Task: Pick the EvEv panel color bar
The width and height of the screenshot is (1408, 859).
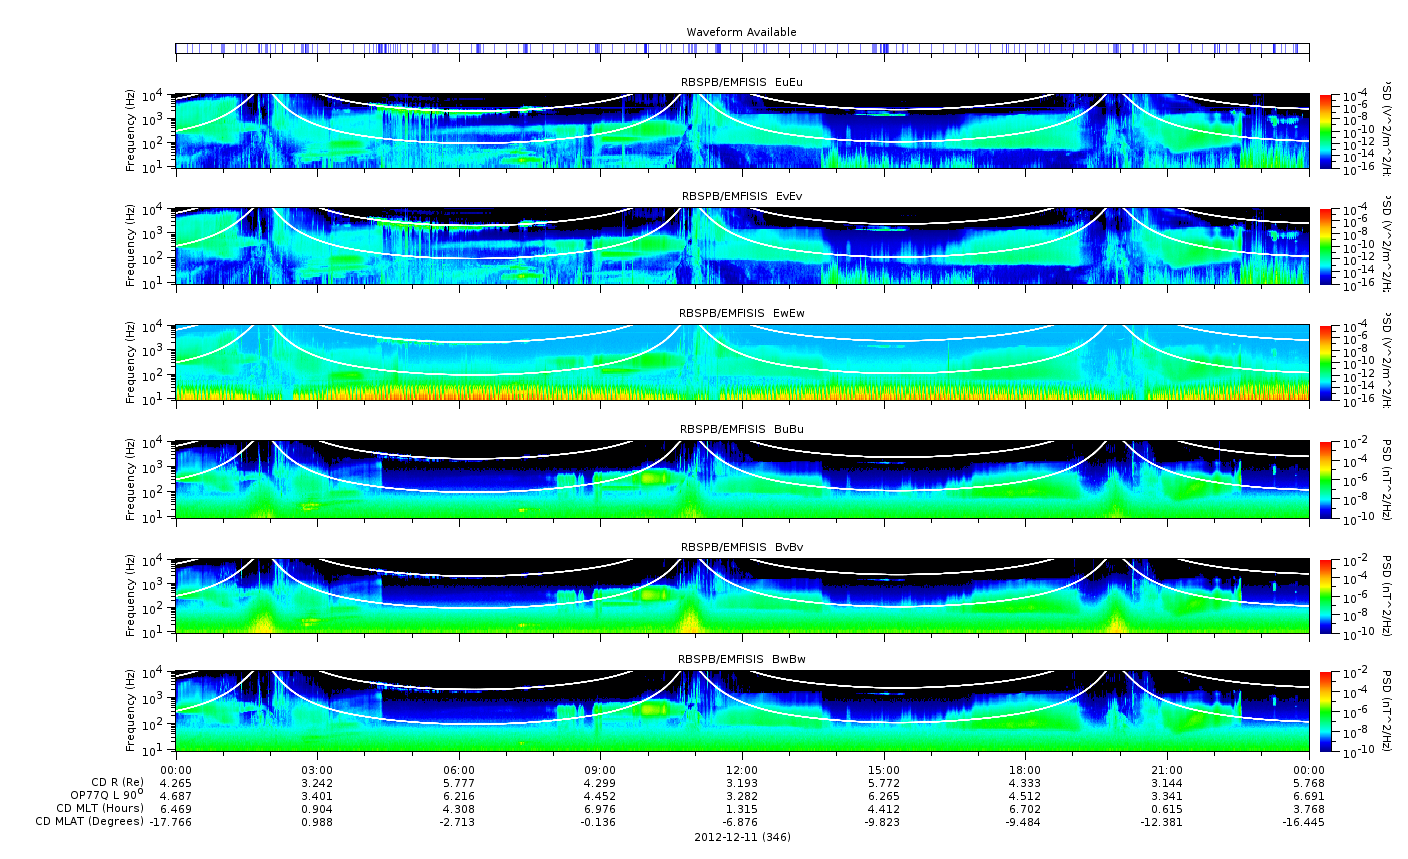Action: pyautogui.click(x=1326, y=246)
